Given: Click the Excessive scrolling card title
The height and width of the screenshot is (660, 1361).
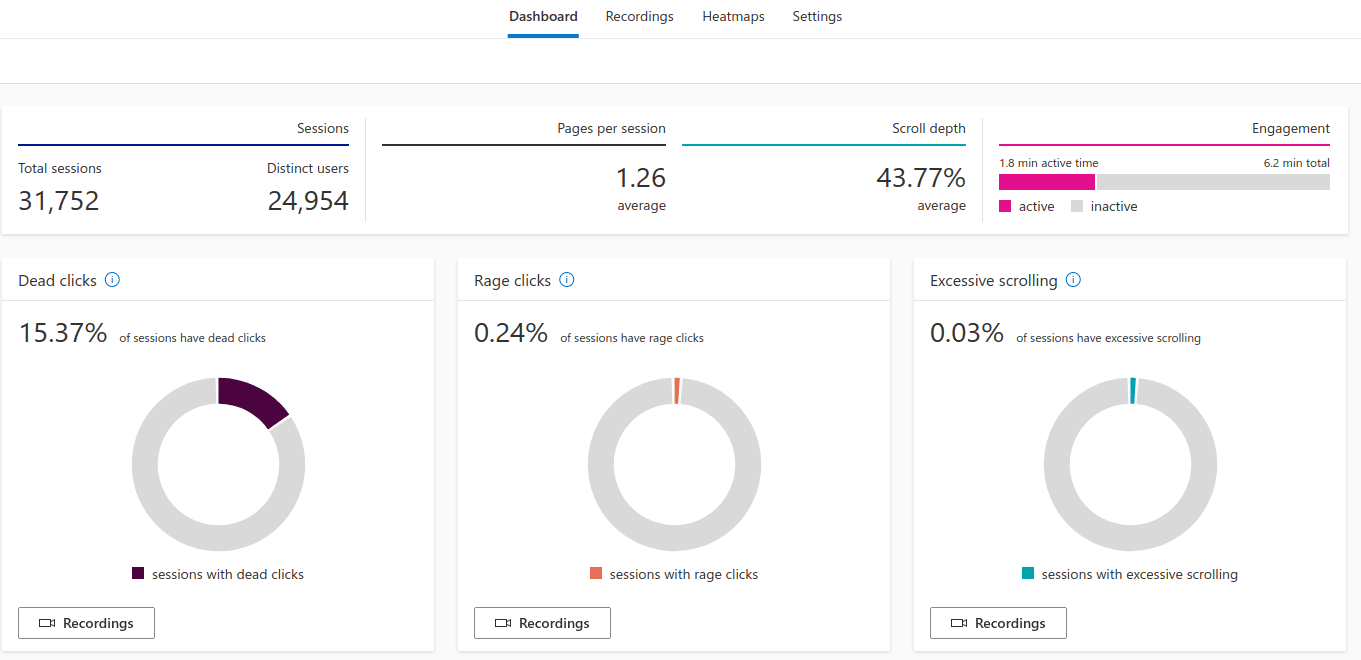Looking at the screenshot, I should pyautogui.click(x=994, y=281).
